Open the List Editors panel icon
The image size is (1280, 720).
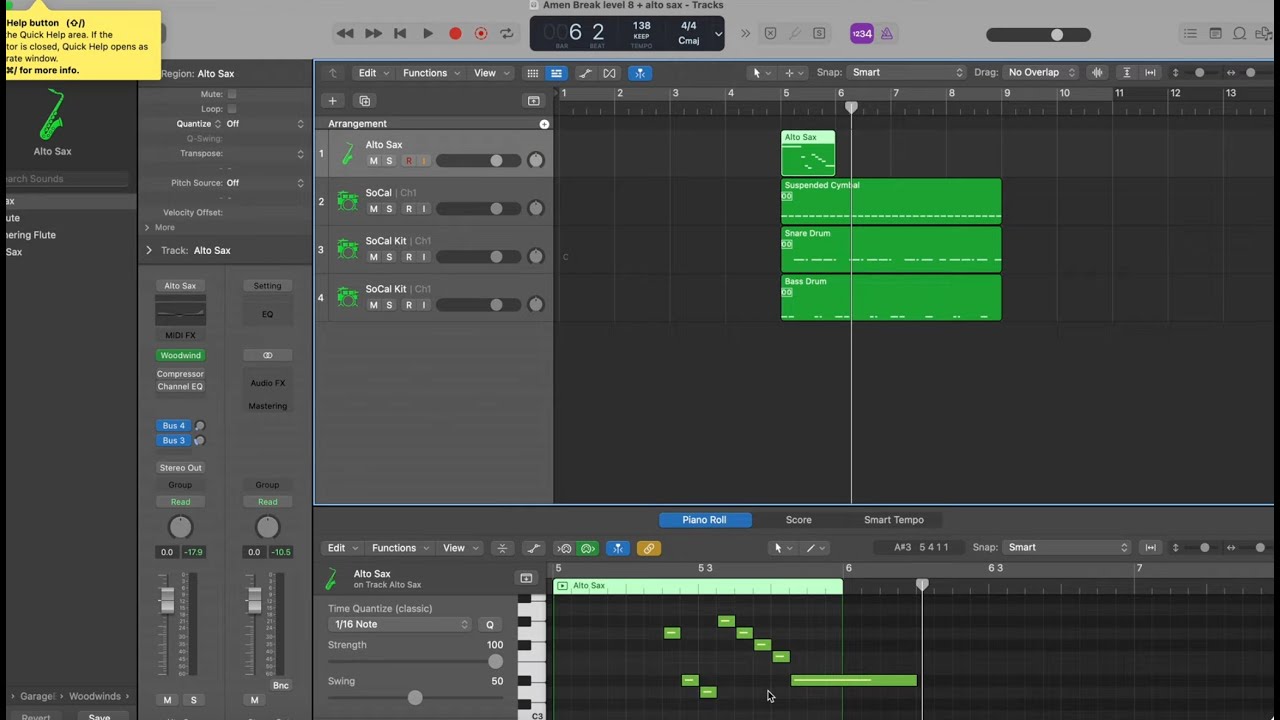pos(1190,33)
